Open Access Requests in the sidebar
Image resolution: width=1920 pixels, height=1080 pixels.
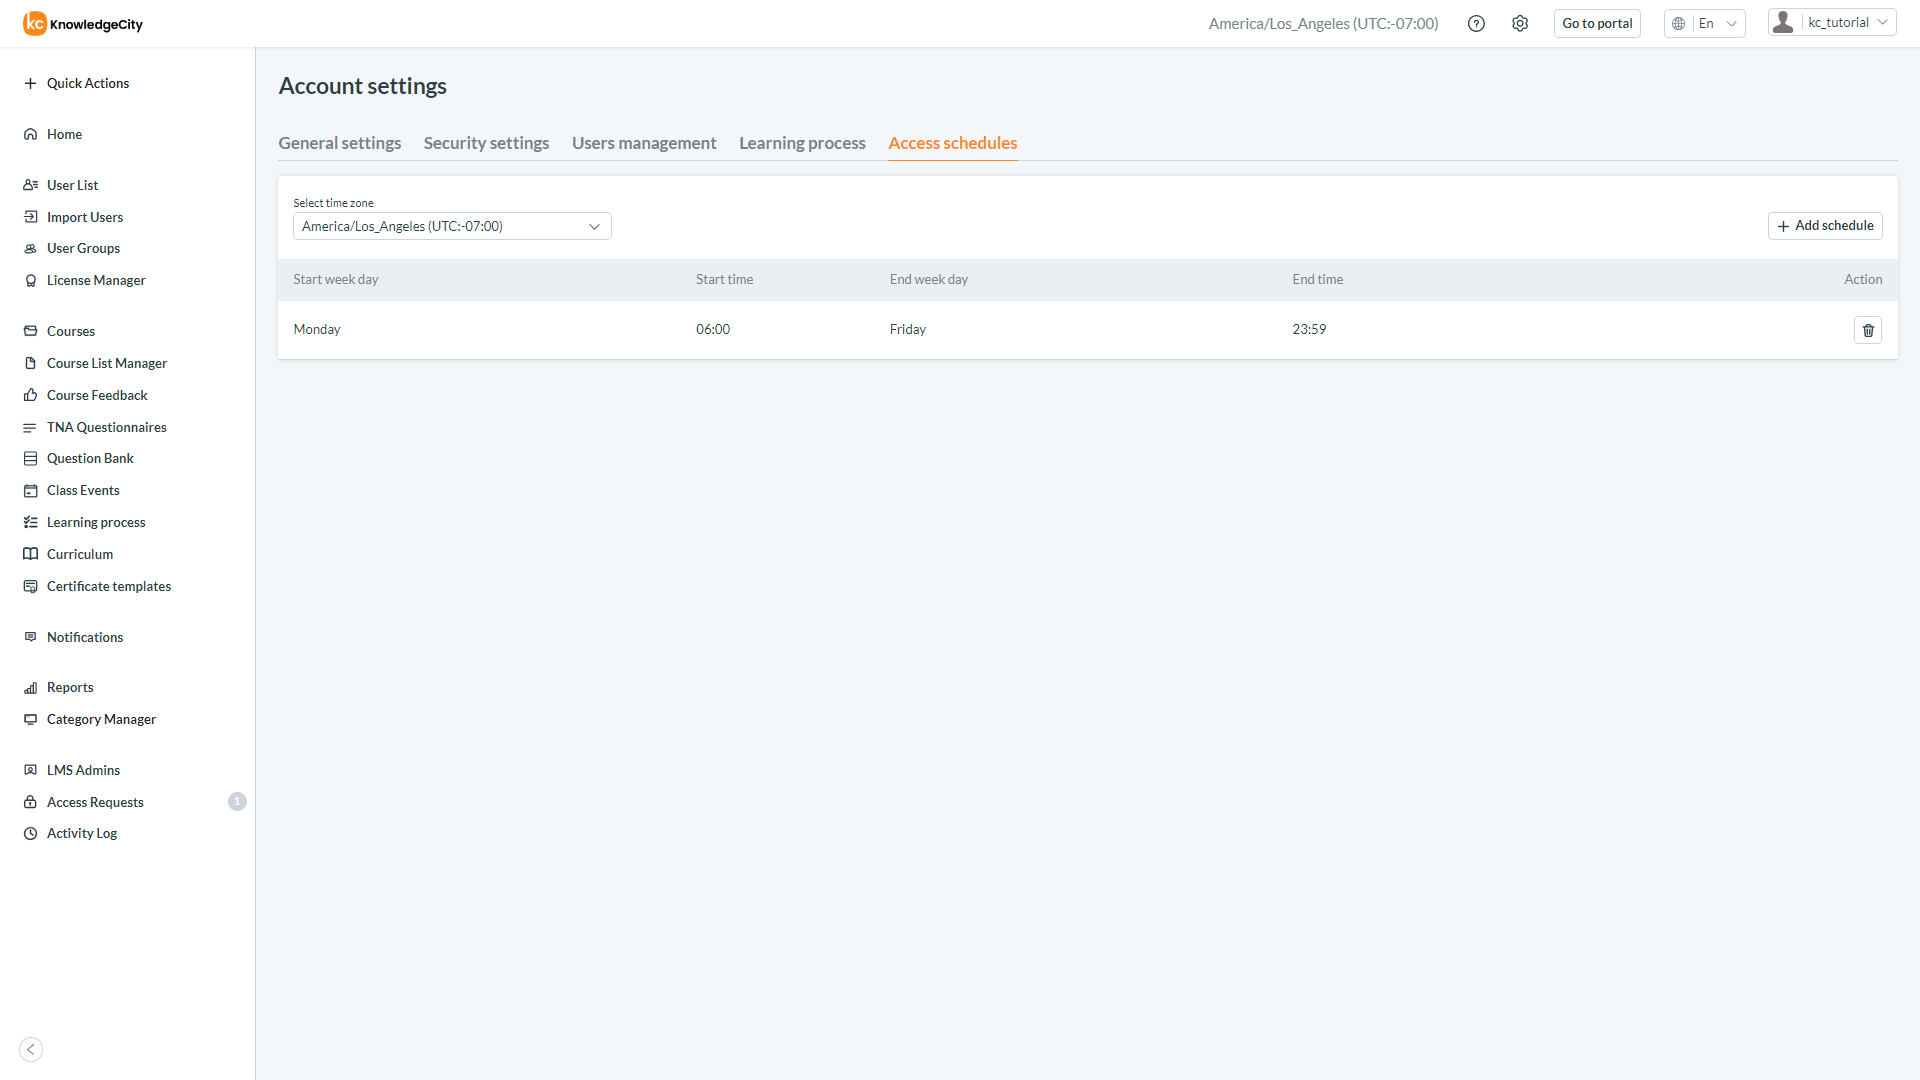click(x=95, y=802)
